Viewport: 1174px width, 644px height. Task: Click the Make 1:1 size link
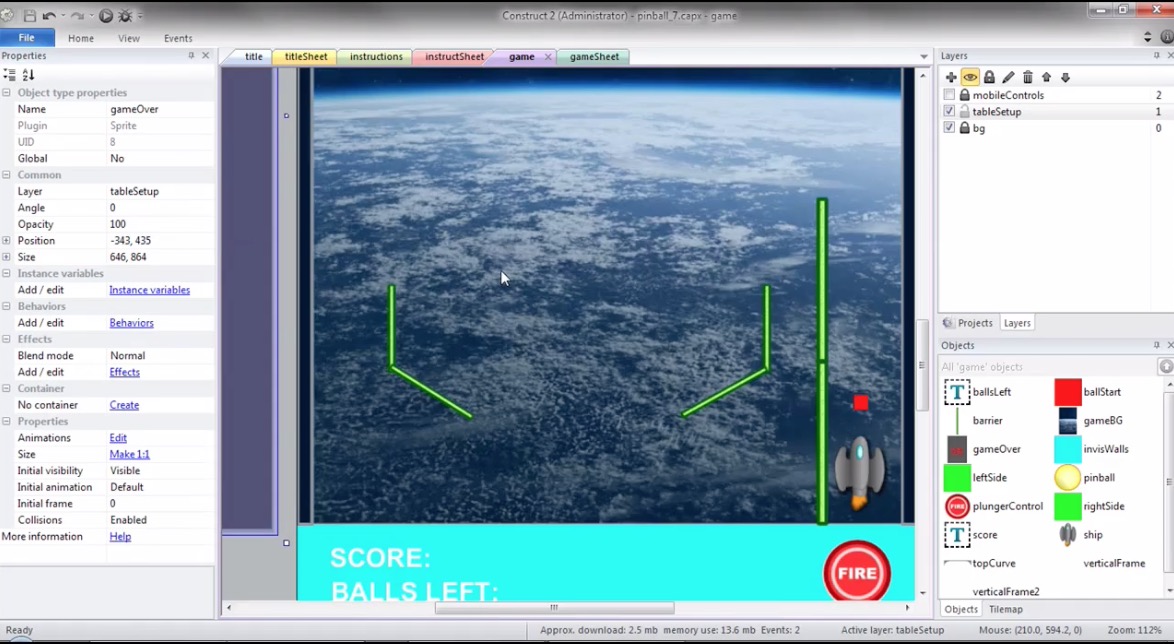129,454
